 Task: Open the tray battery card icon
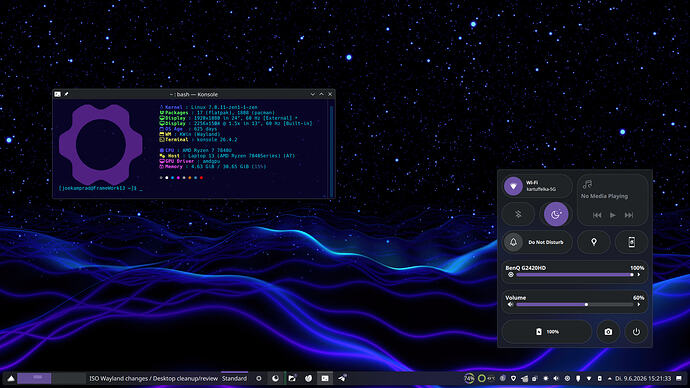[599, 378]
